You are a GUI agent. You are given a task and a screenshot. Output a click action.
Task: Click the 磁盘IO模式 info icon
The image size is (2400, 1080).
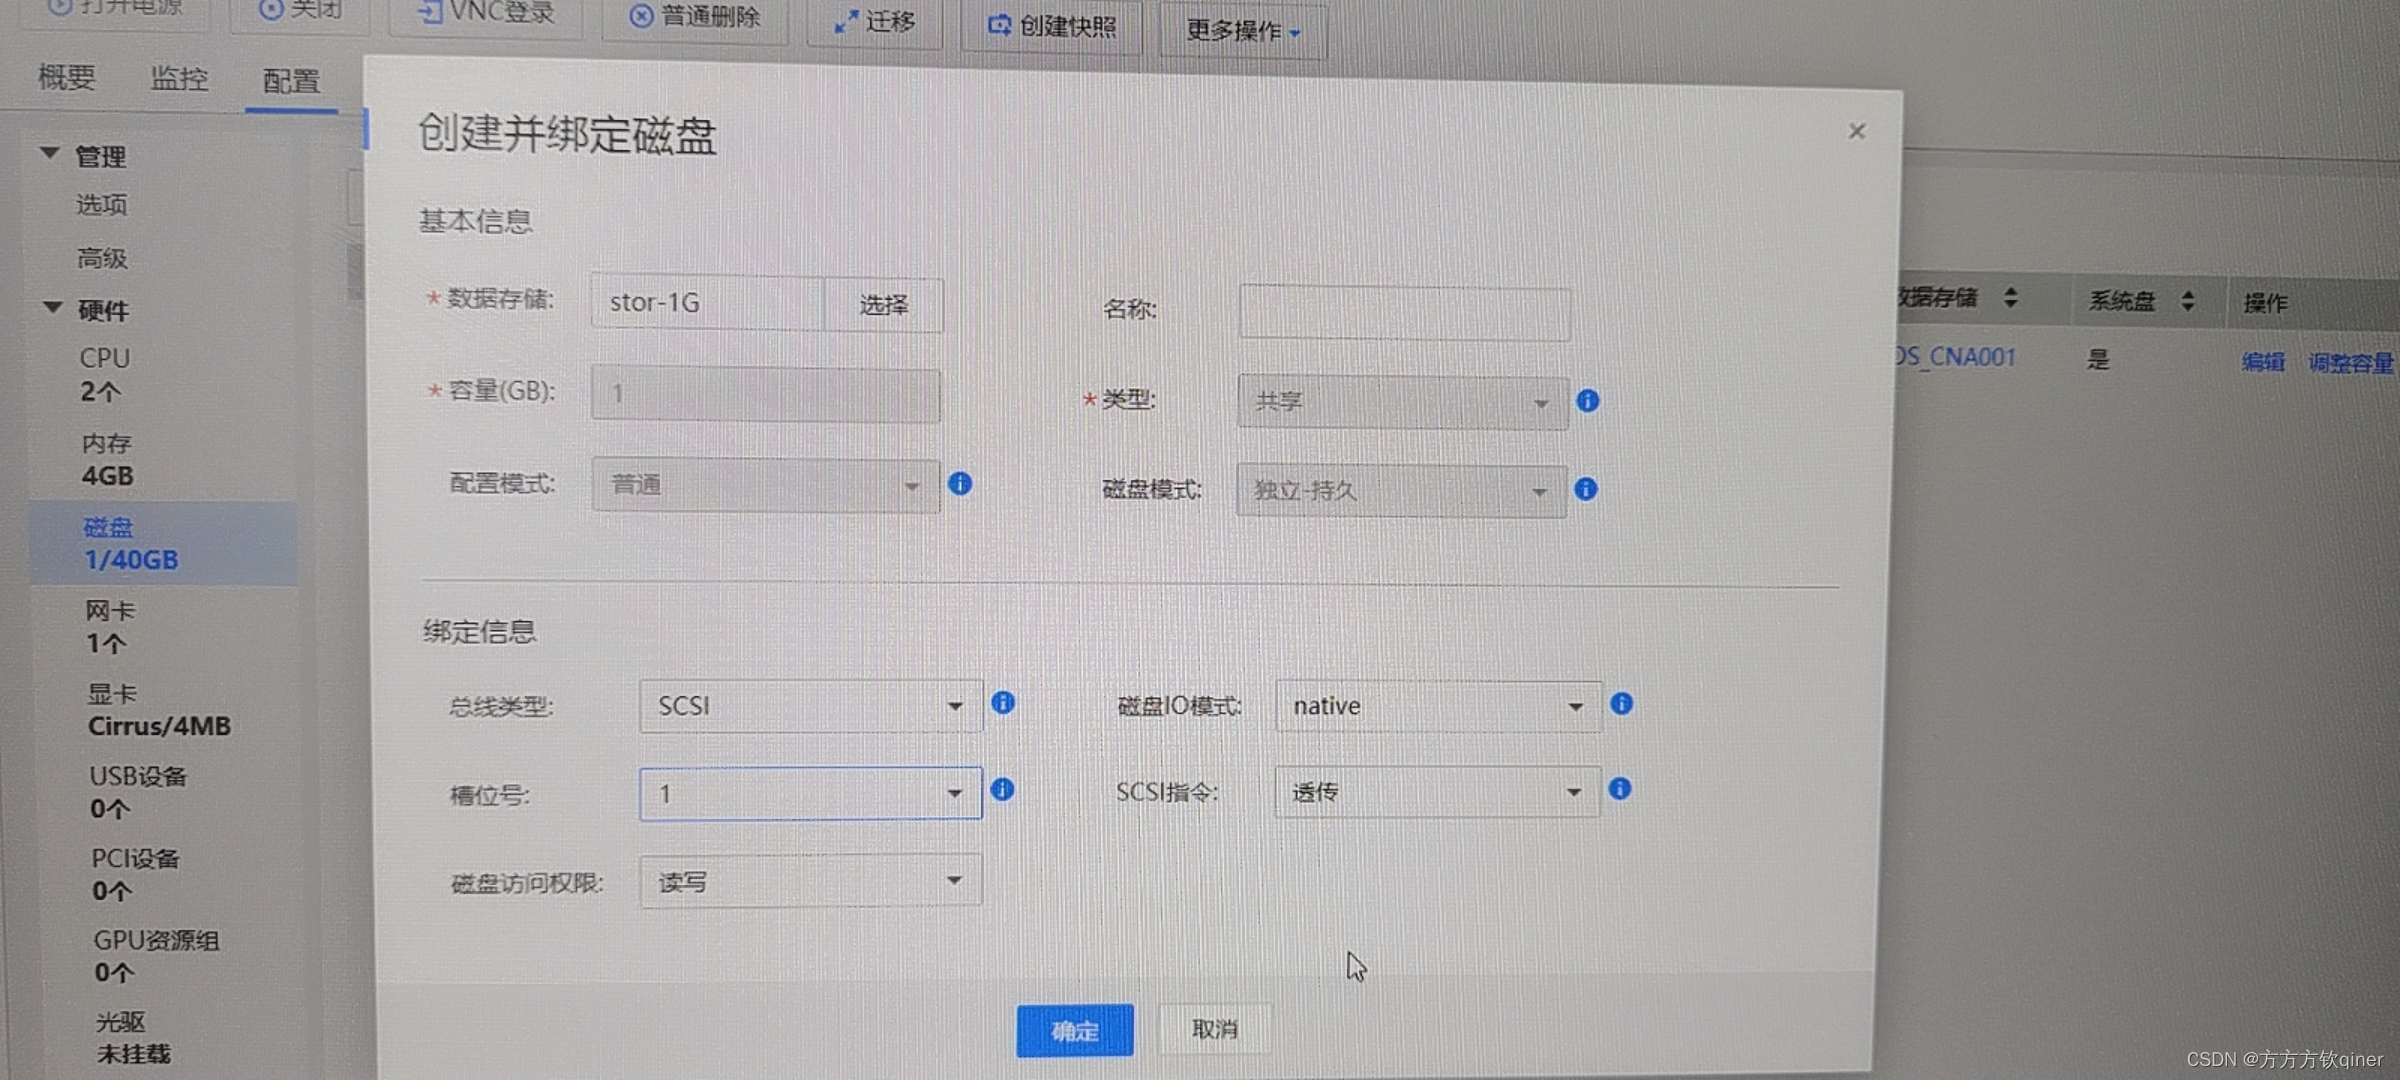(1621, 704)
